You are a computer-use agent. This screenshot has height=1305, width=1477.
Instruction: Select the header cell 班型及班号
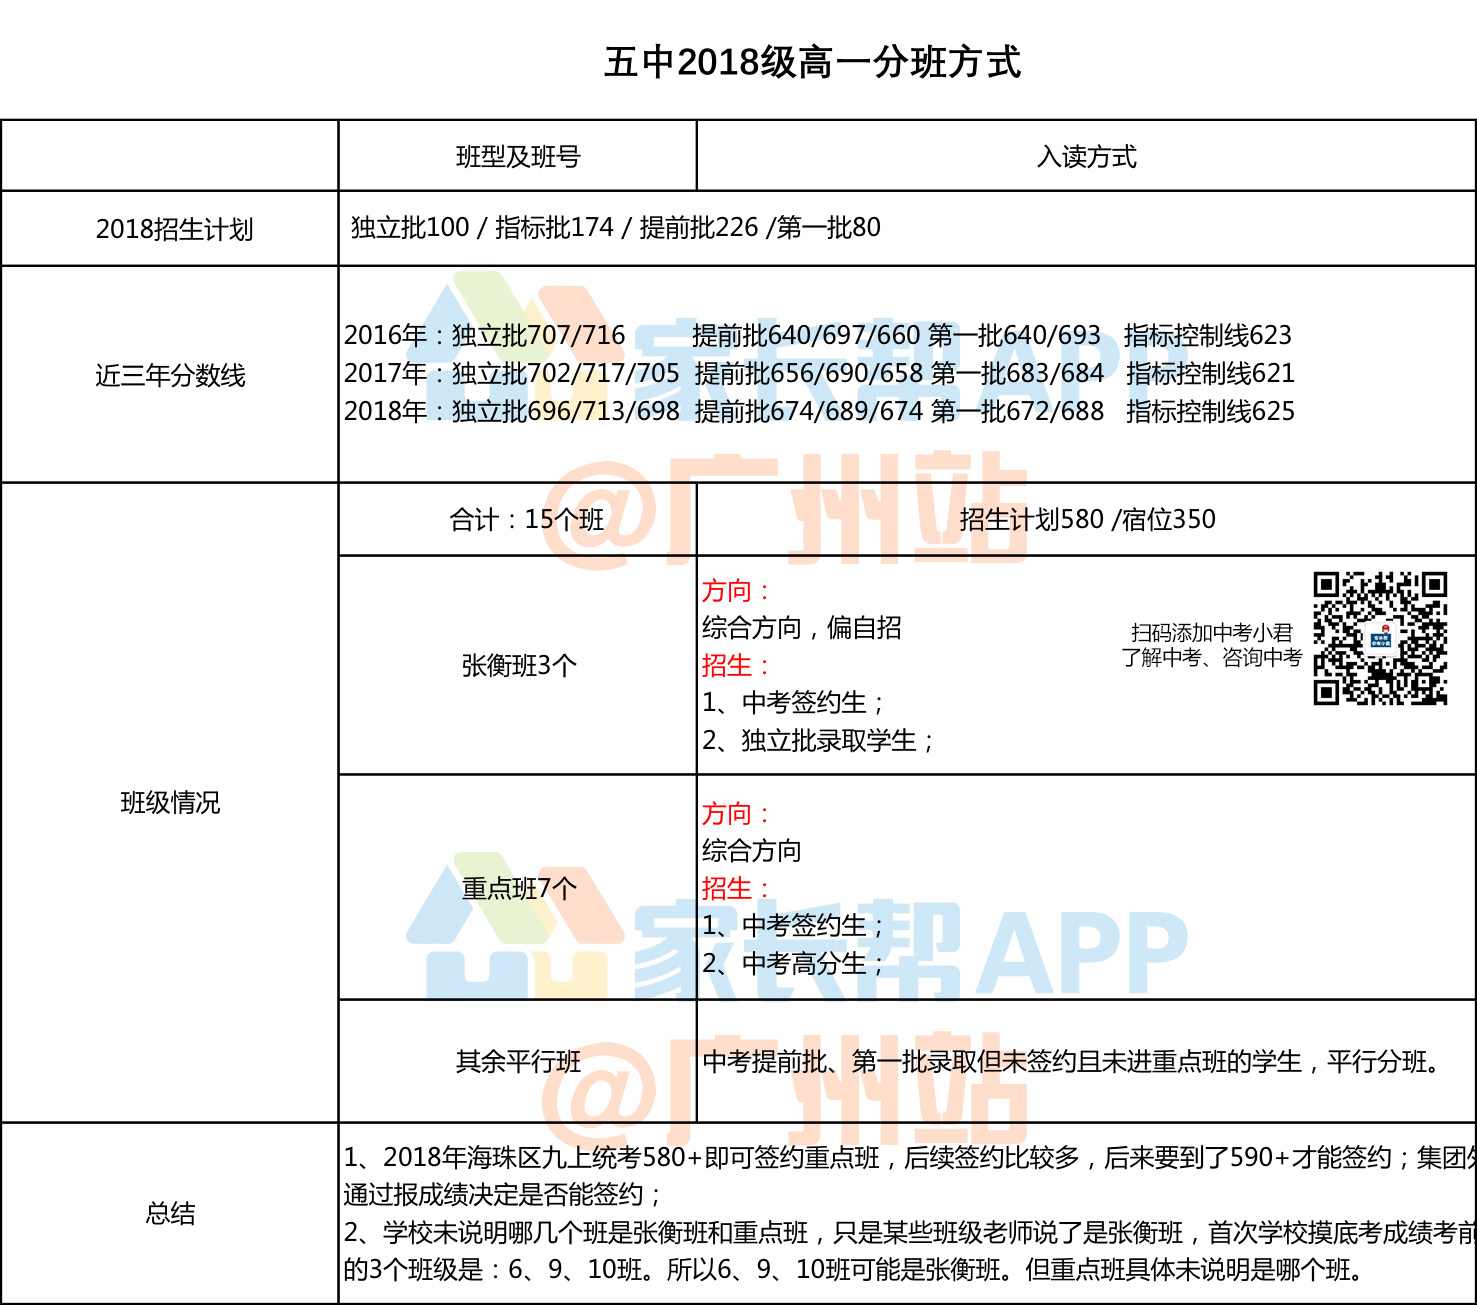pos(518,157)
